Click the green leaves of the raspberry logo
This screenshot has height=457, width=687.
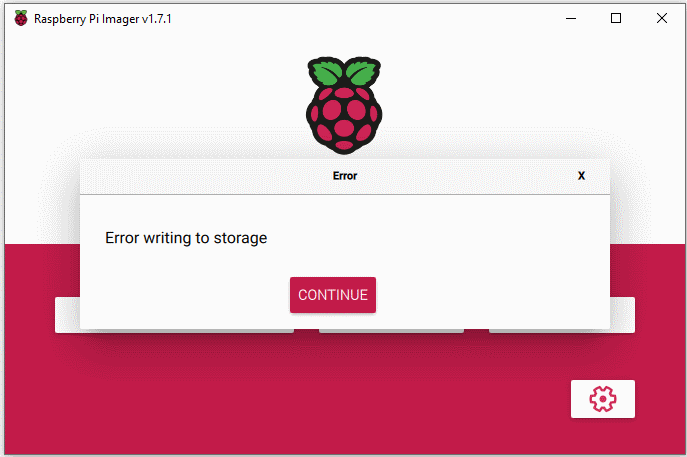[x=344, y=71]
